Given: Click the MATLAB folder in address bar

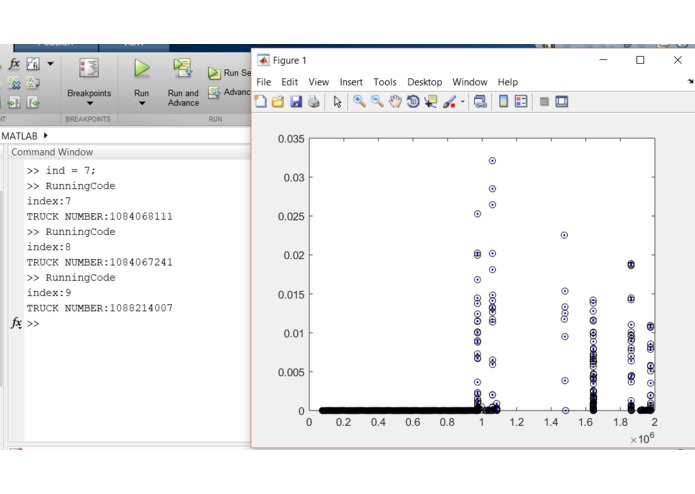Looking at the screenshot, I should (20, 136).
